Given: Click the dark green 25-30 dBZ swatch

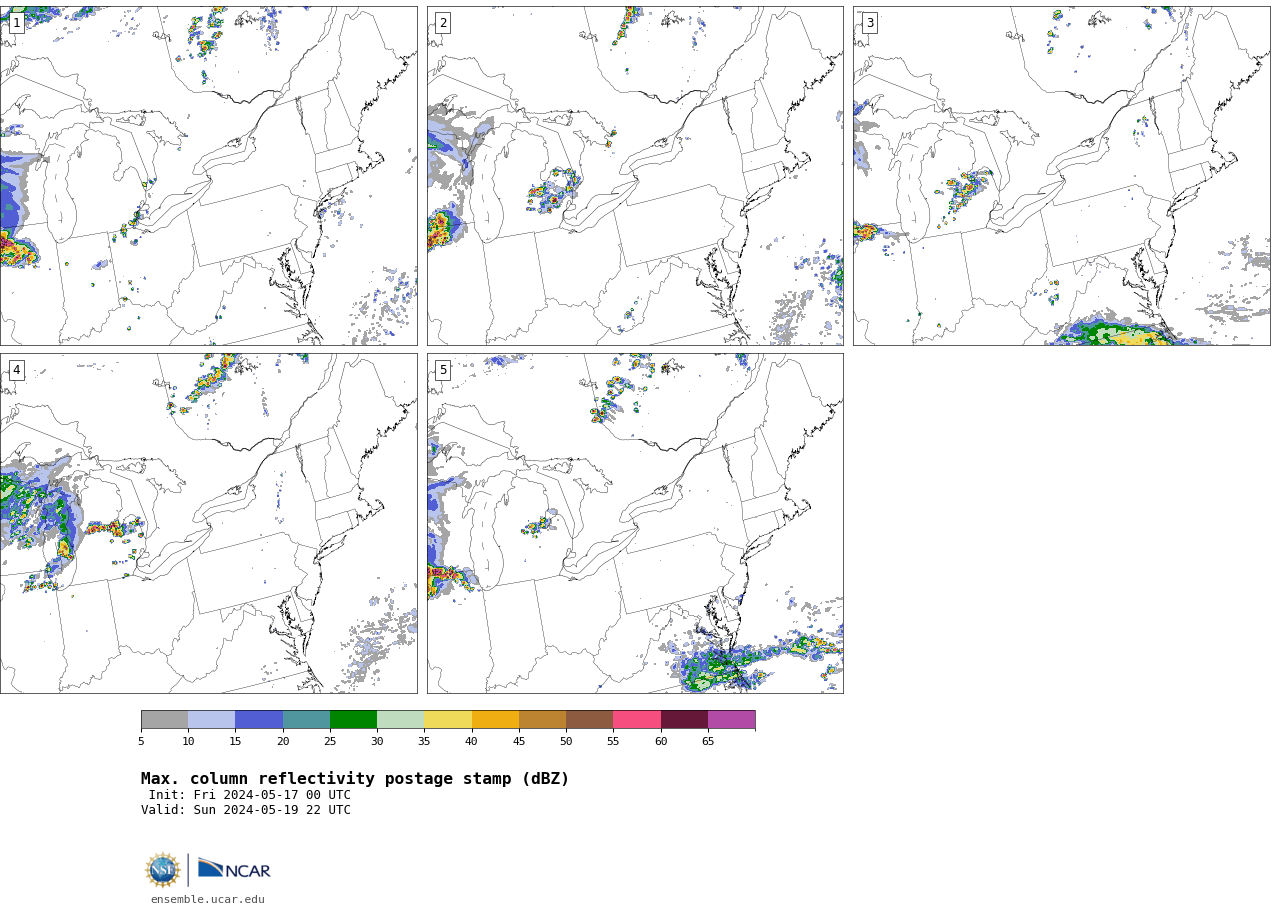Looking at the screenshot, I should pyautogui.click(x=353, y=720).
